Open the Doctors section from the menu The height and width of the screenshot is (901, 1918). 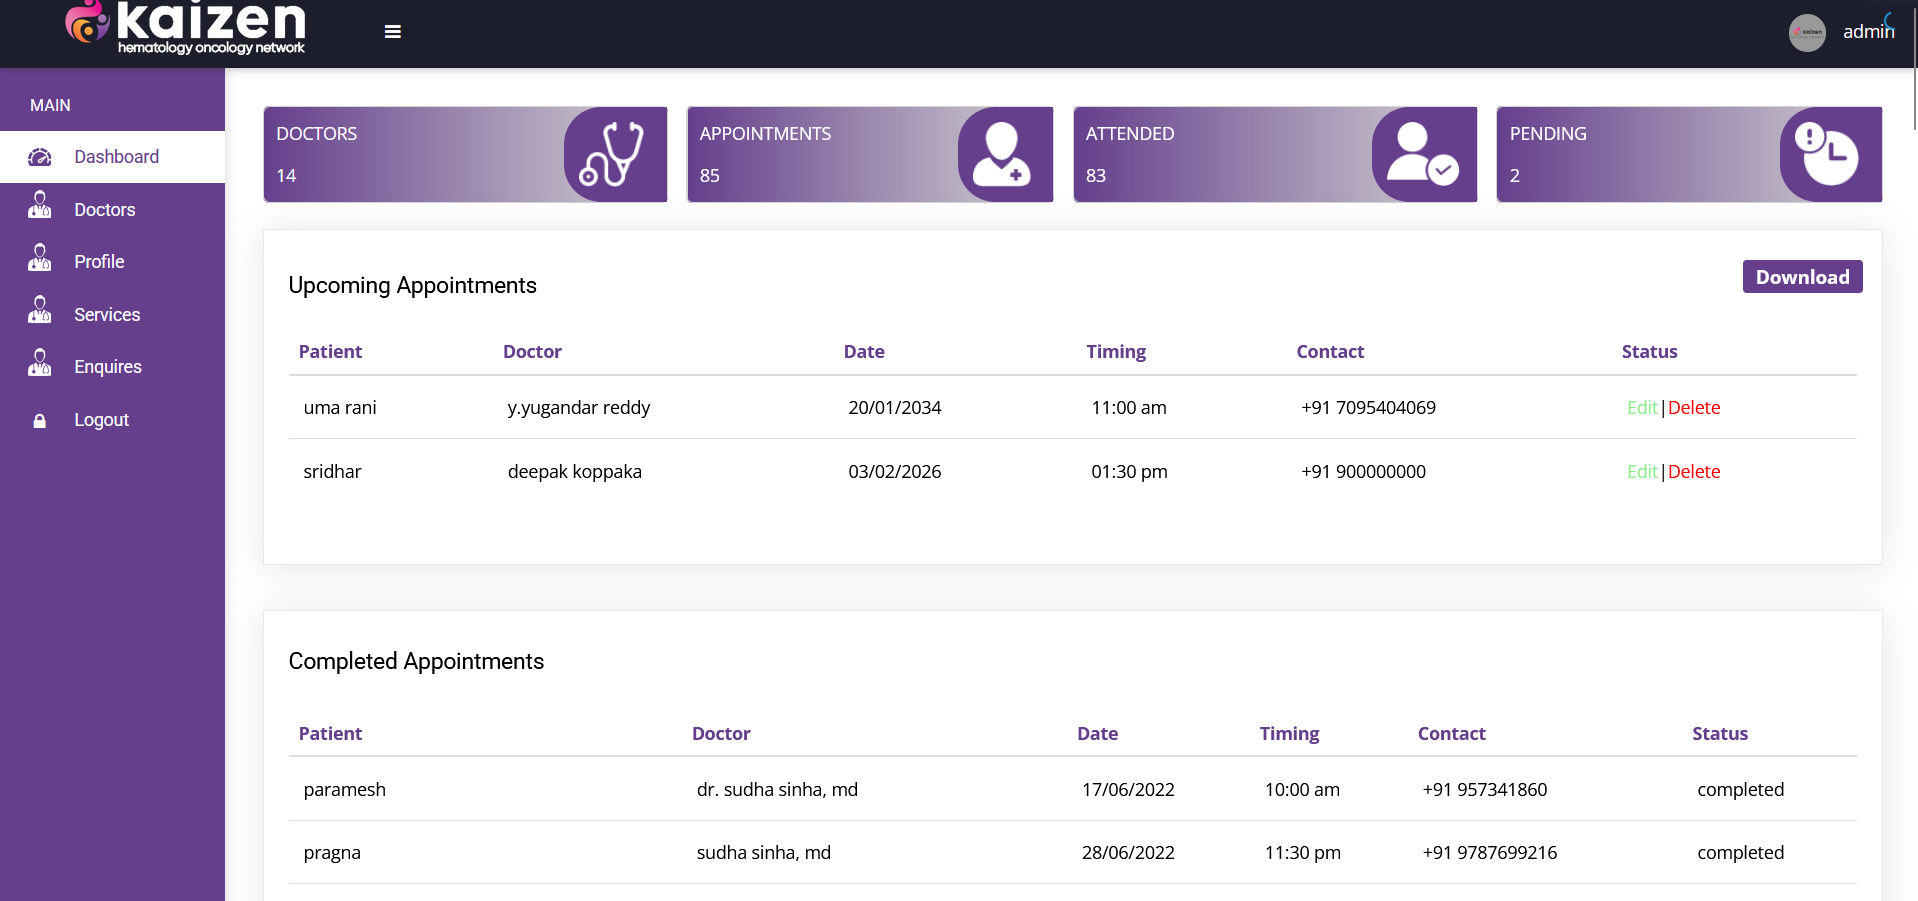click(105, 209)
